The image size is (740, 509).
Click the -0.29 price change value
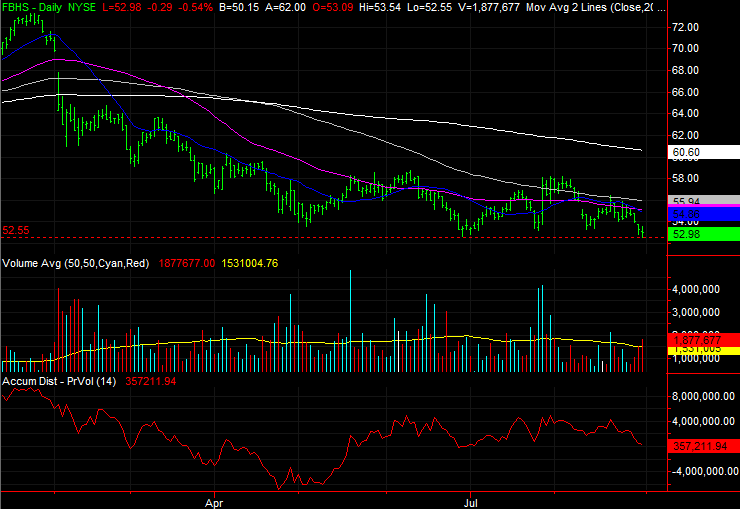click(x=159, y=7)
